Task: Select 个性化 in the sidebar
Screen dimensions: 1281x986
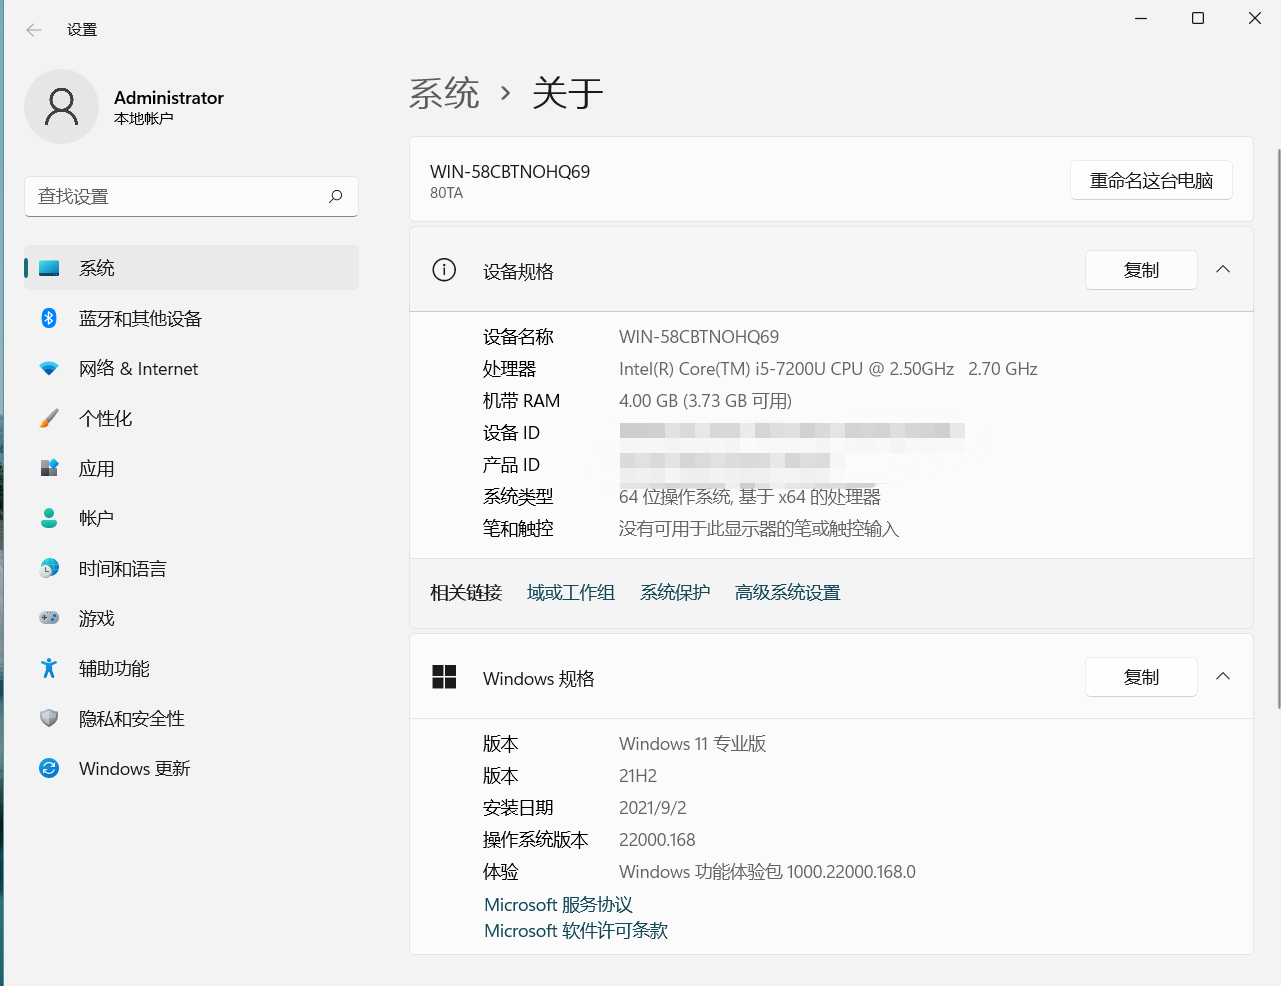Action: tap(191, 418)
